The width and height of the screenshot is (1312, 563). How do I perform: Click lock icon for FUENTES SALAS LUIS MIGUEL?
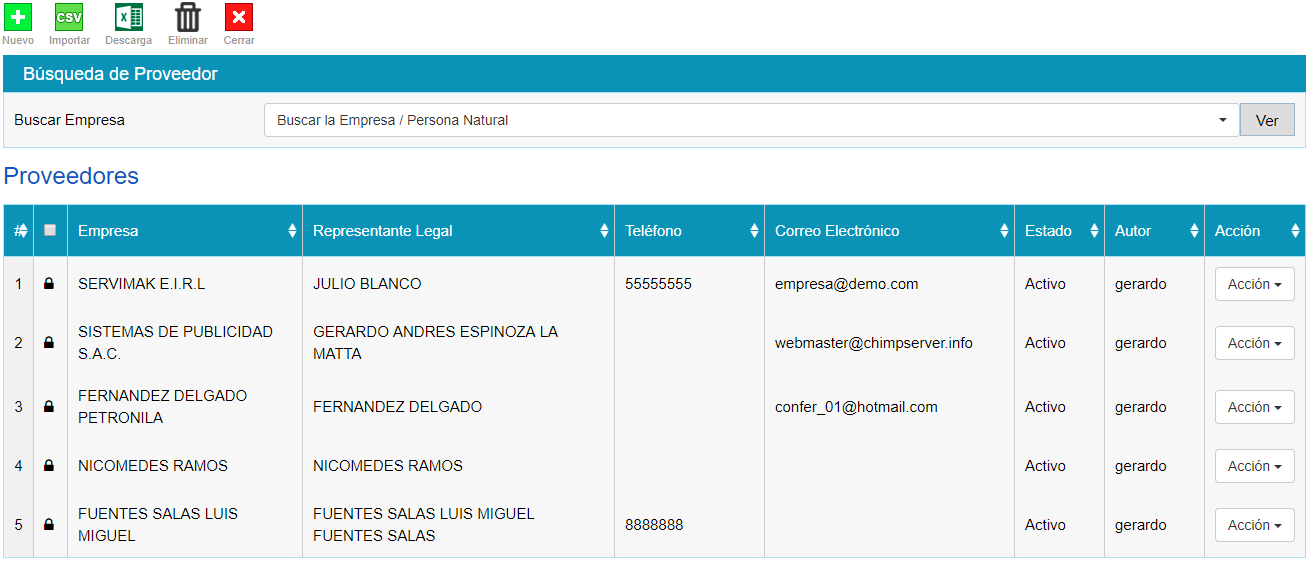point(49,525)
